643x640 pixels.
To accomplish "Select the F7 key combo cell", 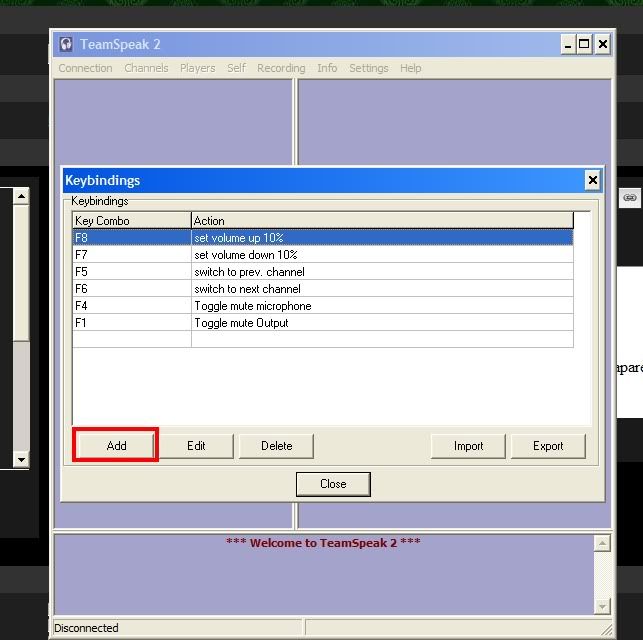I will [132, 255].
